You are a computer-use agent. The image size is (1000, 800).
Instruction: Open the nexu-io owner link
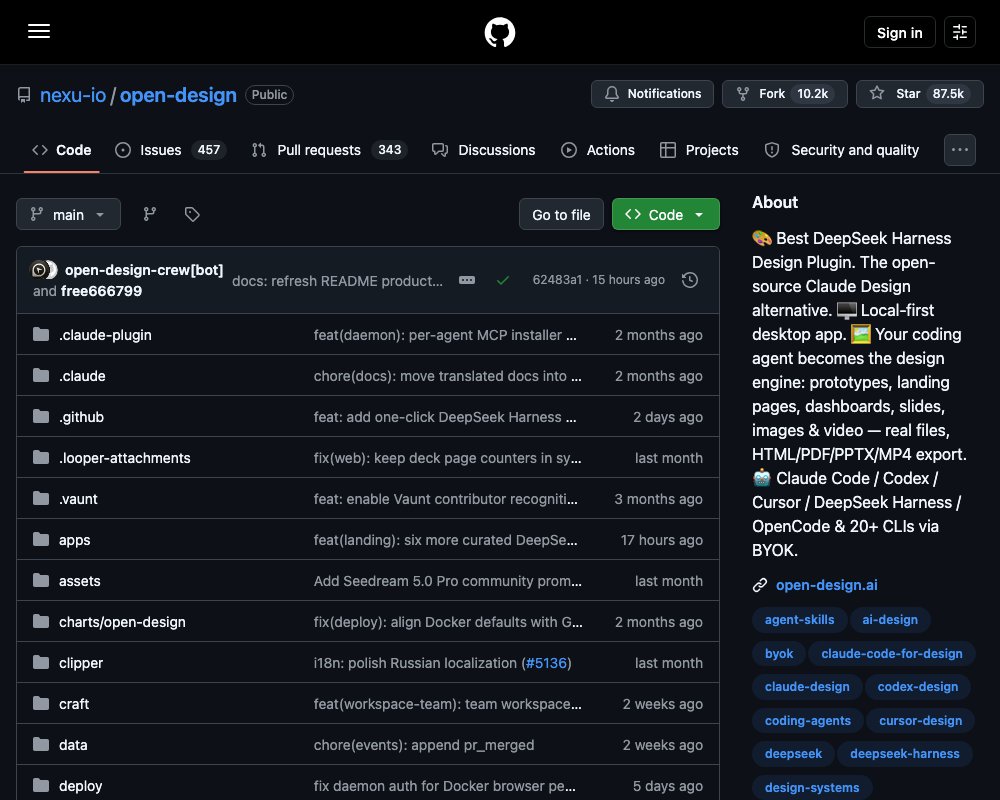pyautogui.click(x=73, y=95)
